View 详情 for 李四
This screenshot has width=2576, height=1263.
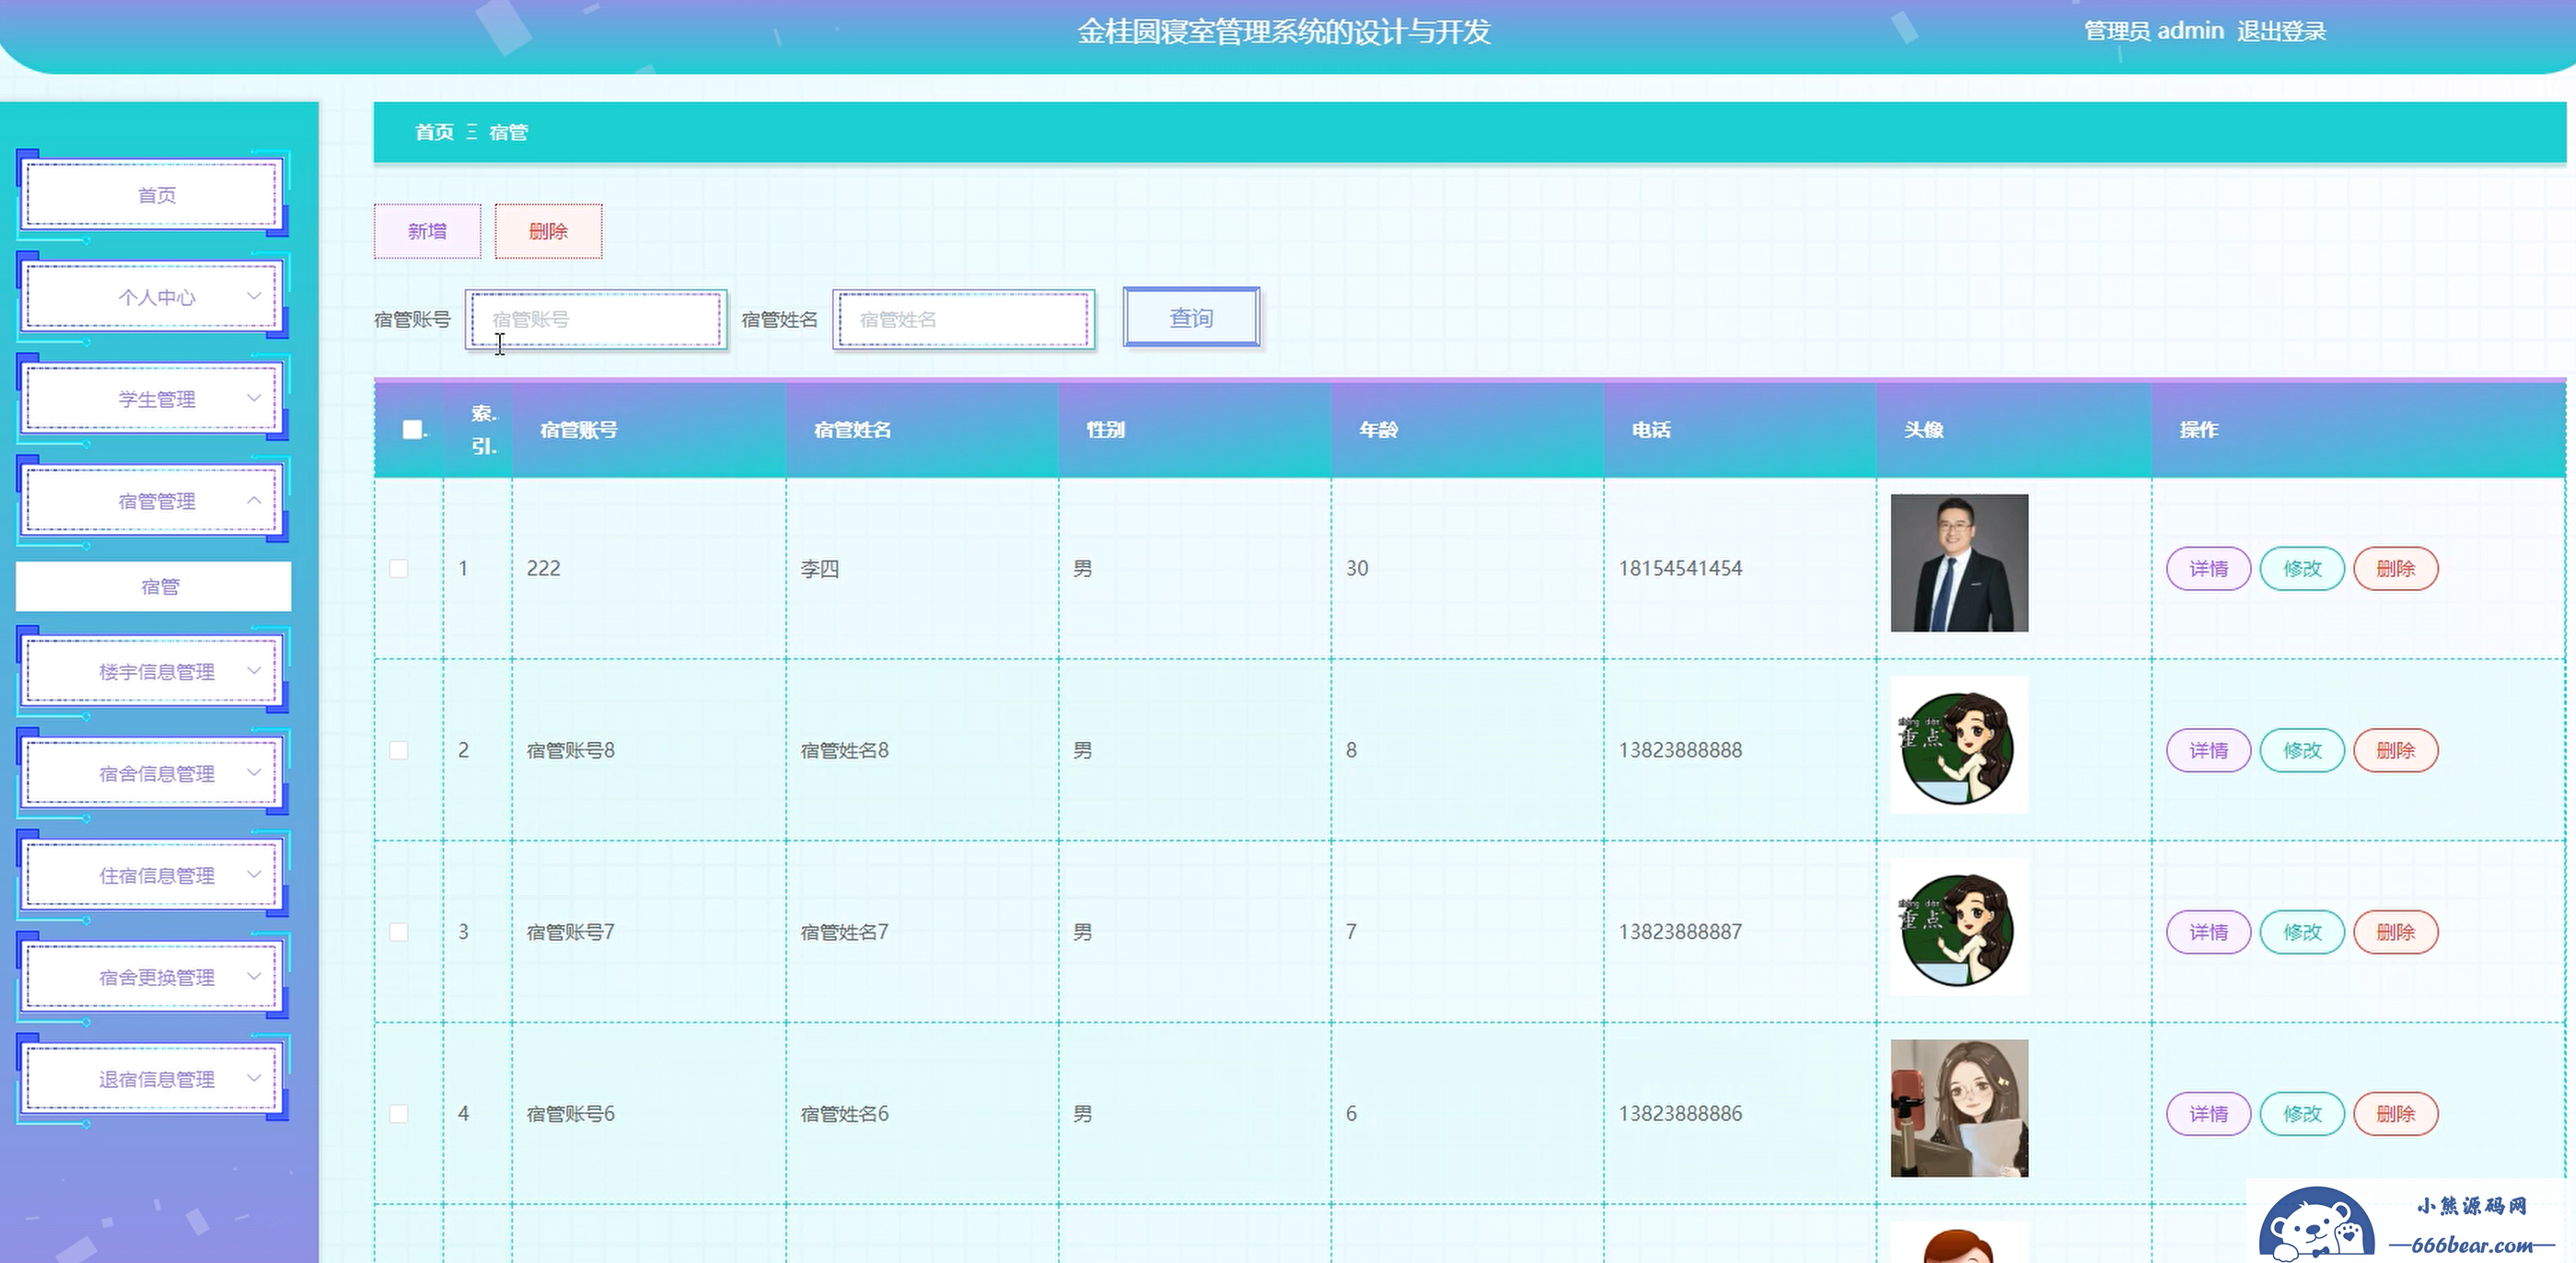(2208, 569)
